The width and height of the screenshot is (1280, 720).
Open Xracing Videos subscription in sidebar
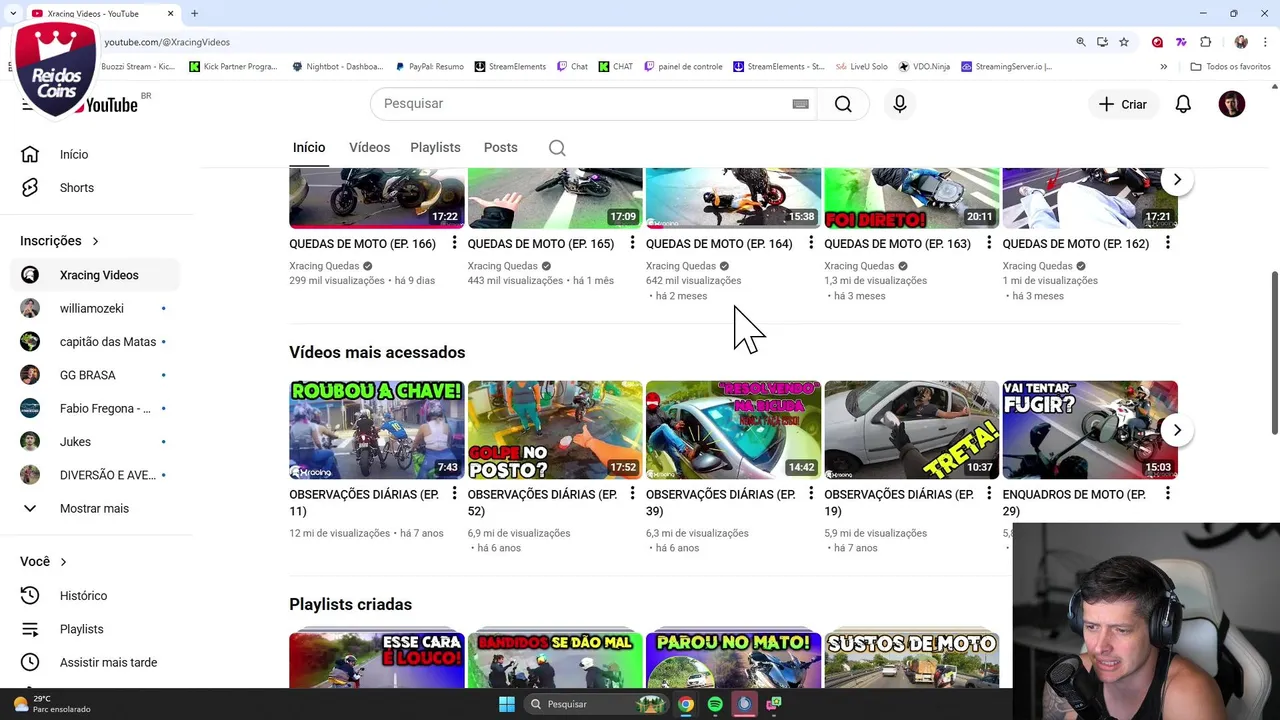tap(96, 275)
